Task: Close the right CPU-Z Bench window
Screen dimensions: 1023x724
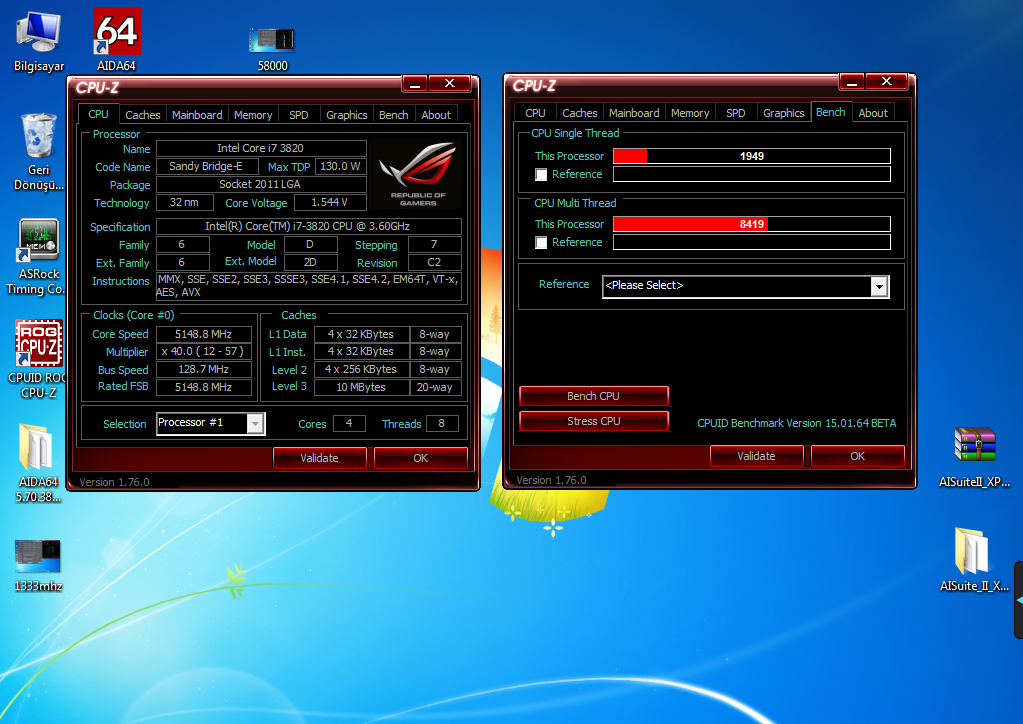Action: (886, 82)
